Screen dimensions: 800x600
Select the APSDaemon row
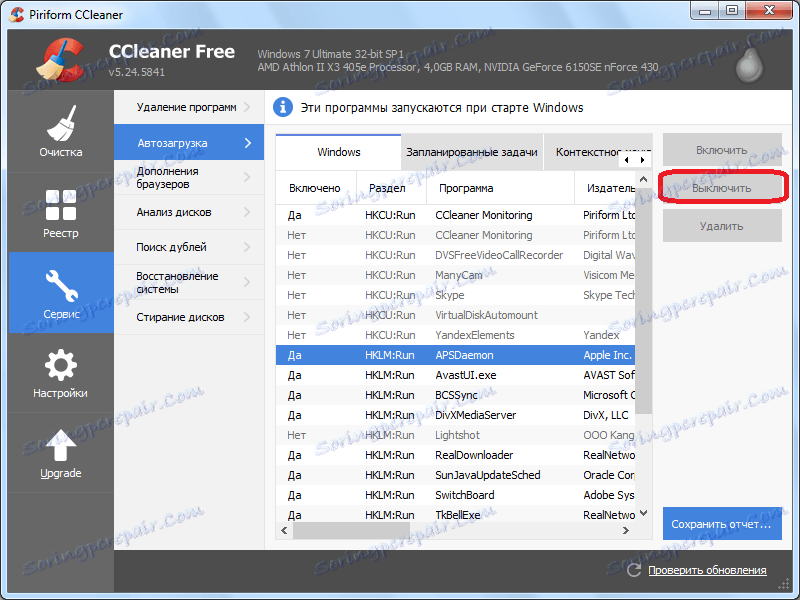point(456,355)
